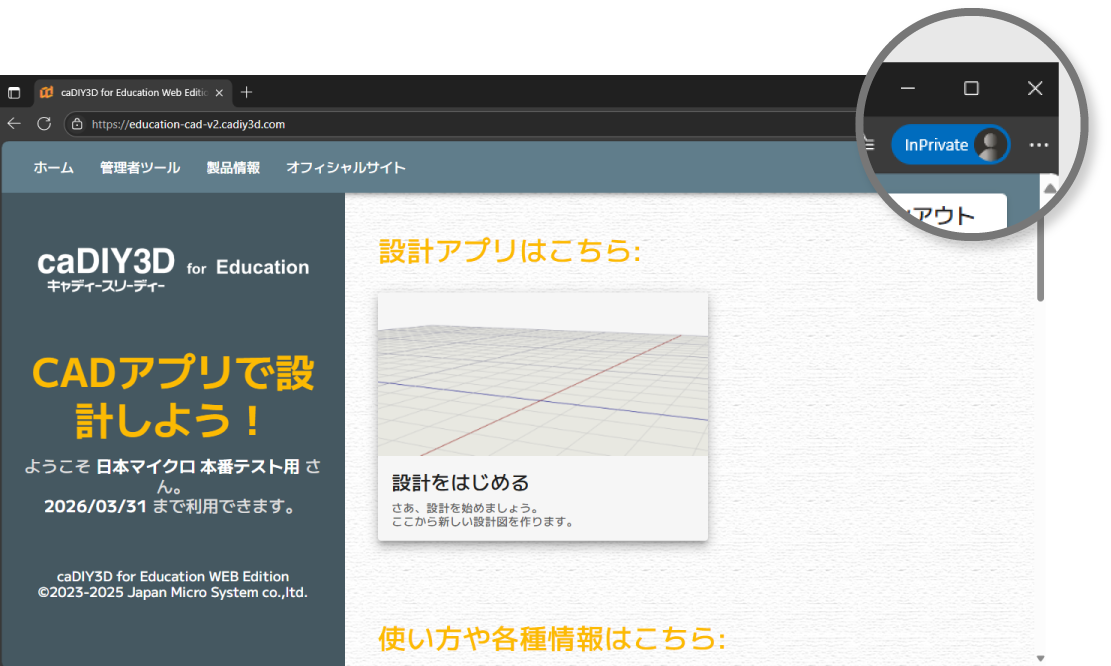
Task: Close the browser window
Action: point(1035,88)
